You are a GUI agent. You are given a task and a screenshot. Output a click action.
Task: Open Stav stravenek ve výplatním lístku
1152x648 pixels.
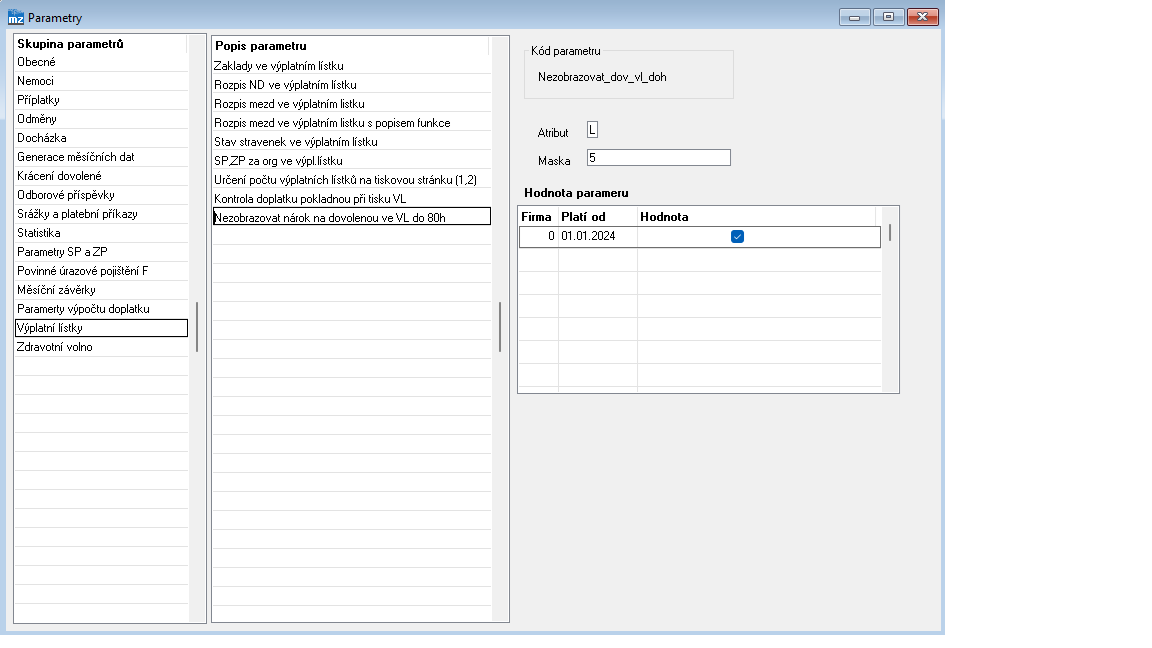click(x=352, y=143)
